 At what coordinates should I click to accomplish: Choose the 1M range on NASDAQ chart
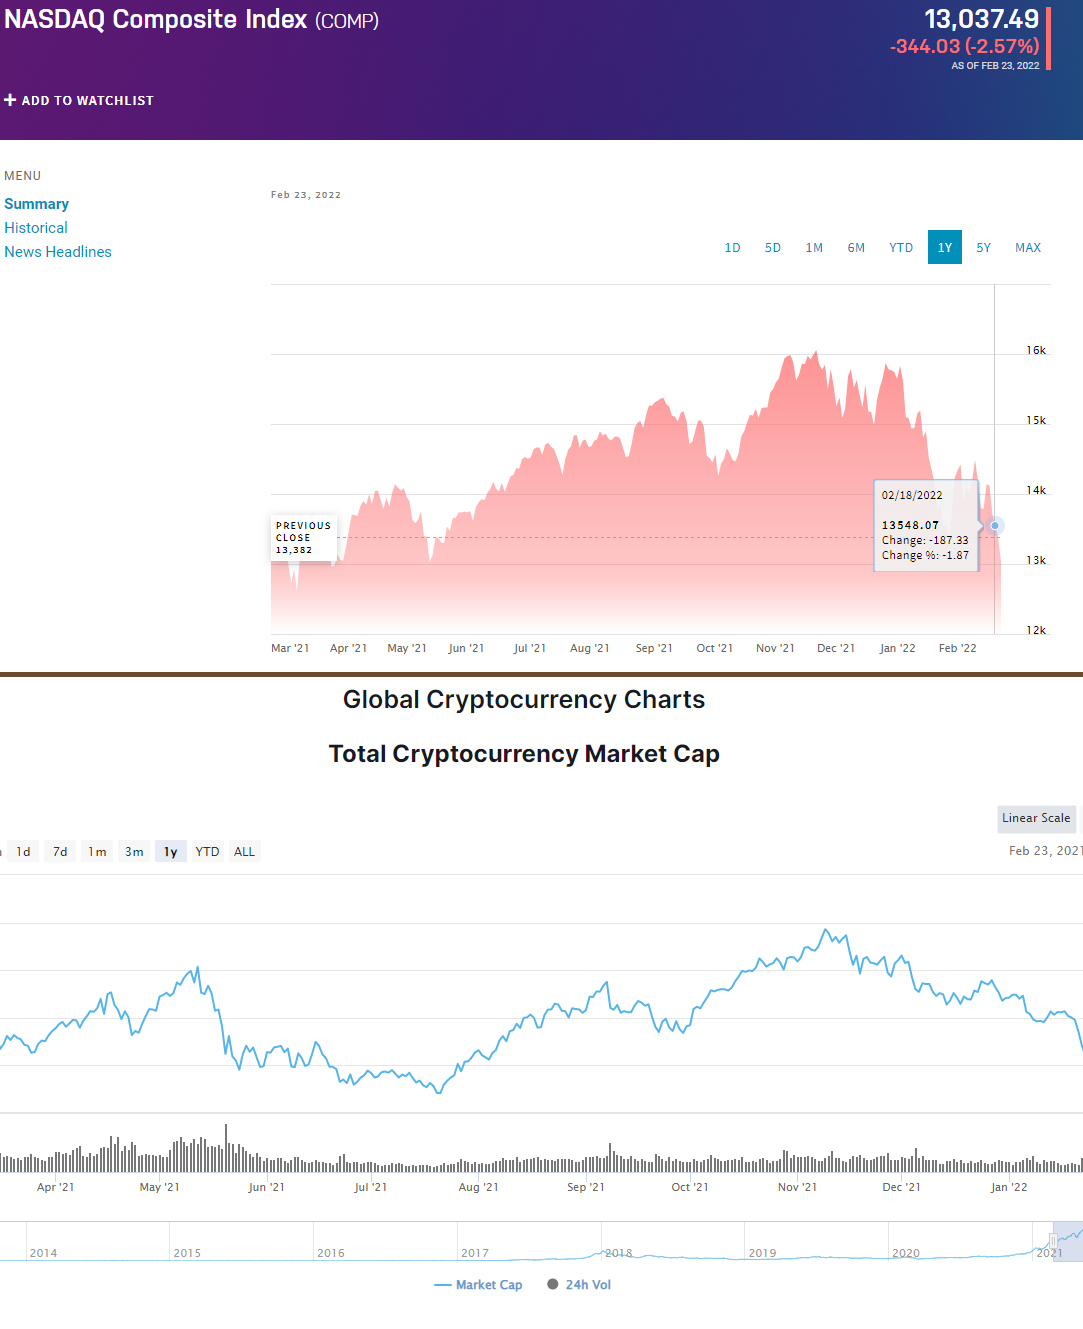pos(815,248)
